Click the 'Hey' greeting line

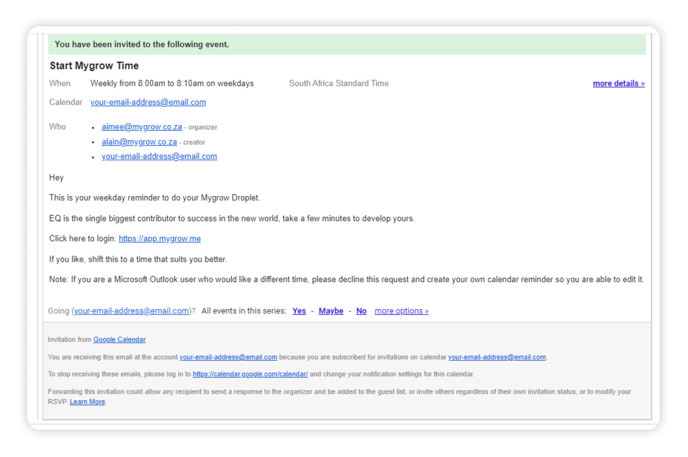tap(56, 178)
